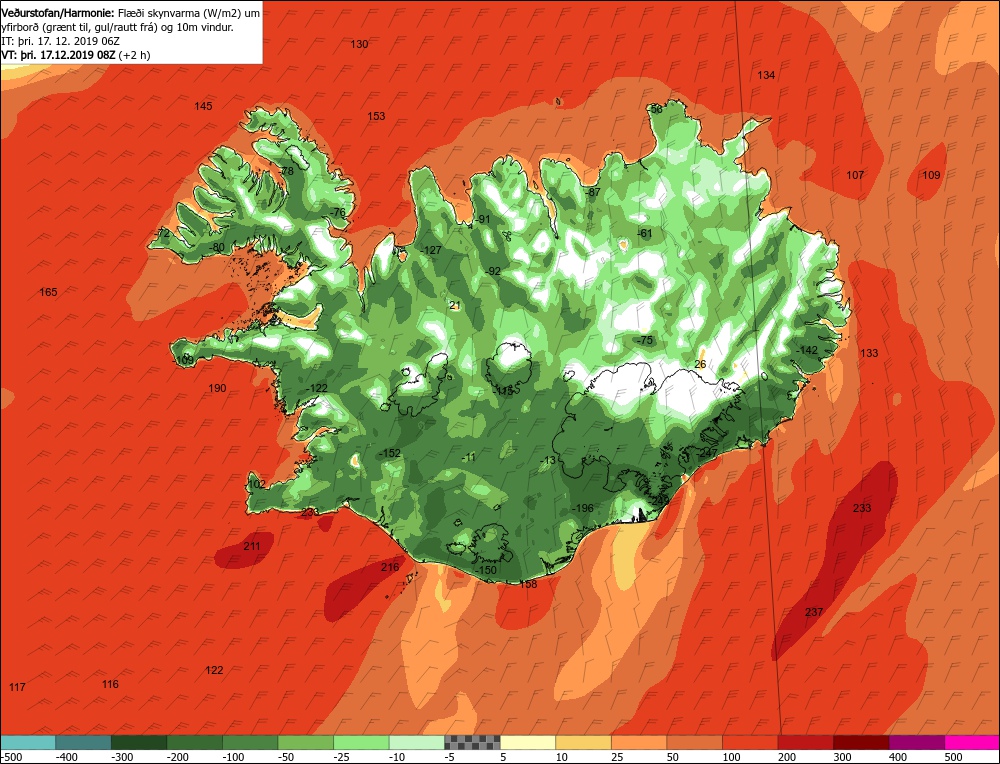Click the green swatch between -200 and -100

194,742
